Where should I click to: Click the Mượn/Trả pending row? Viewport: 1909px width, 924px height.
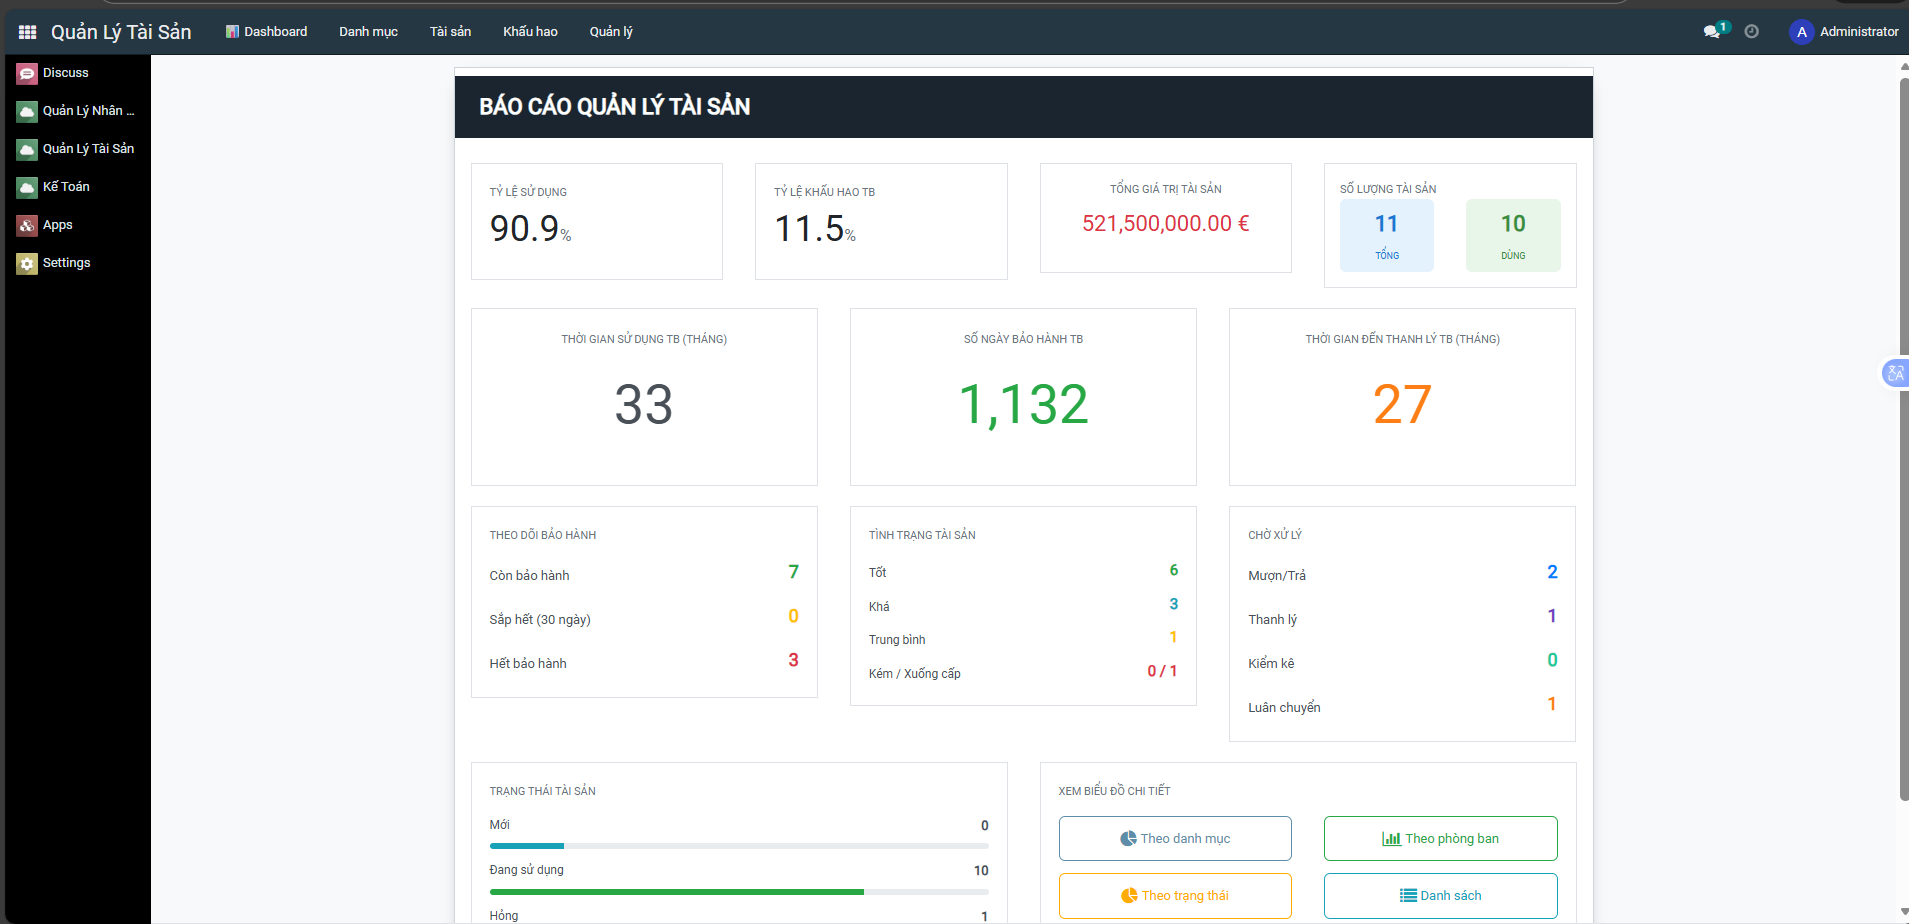tap(1402, 575)
